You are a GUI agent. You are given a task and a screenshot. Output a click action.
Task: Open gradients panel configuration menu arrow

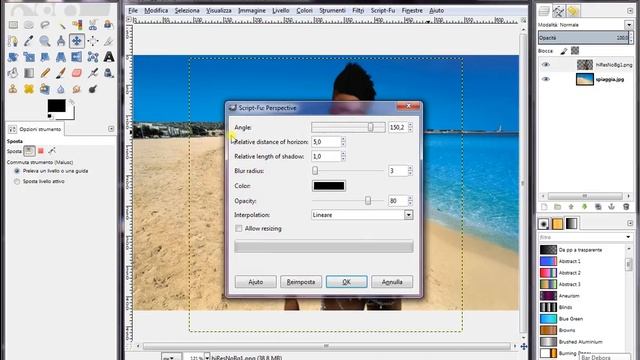coord(630,223)
